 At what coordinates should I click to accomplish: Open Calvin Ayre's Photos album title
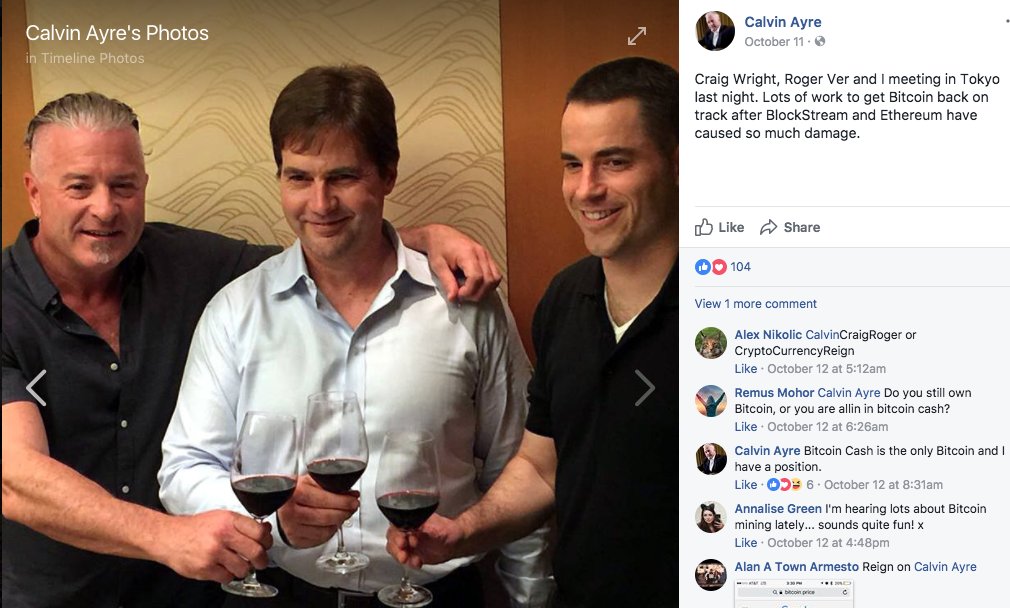[x=117, y=33]
